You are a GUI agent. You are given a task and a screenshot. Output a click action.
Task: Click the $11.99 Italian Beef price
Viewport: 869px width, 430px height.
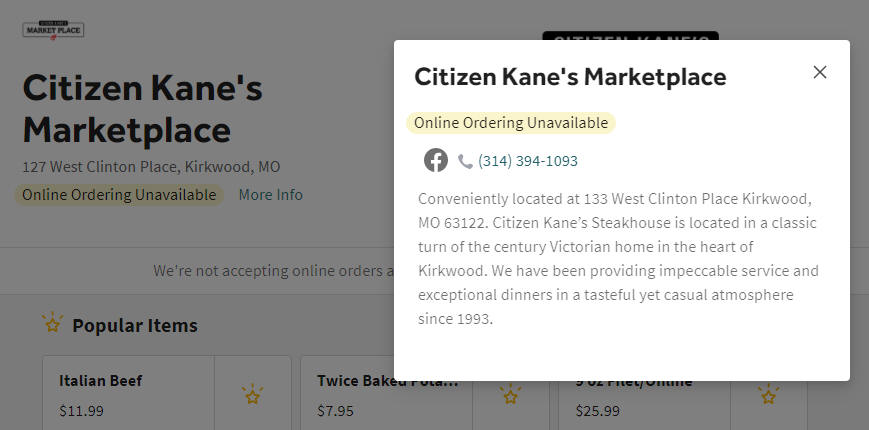point(81,411)
